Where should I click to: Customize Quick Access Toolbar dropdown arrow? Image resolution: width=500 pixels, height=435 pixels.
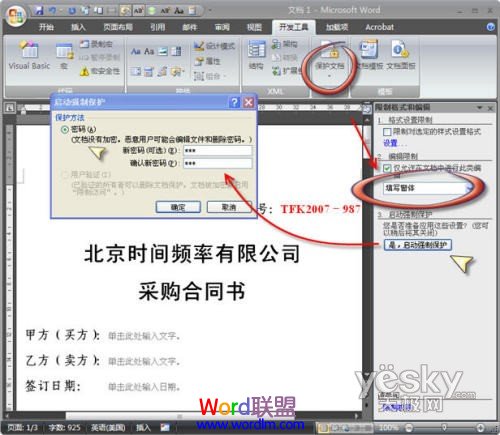[x=210, y=11]
